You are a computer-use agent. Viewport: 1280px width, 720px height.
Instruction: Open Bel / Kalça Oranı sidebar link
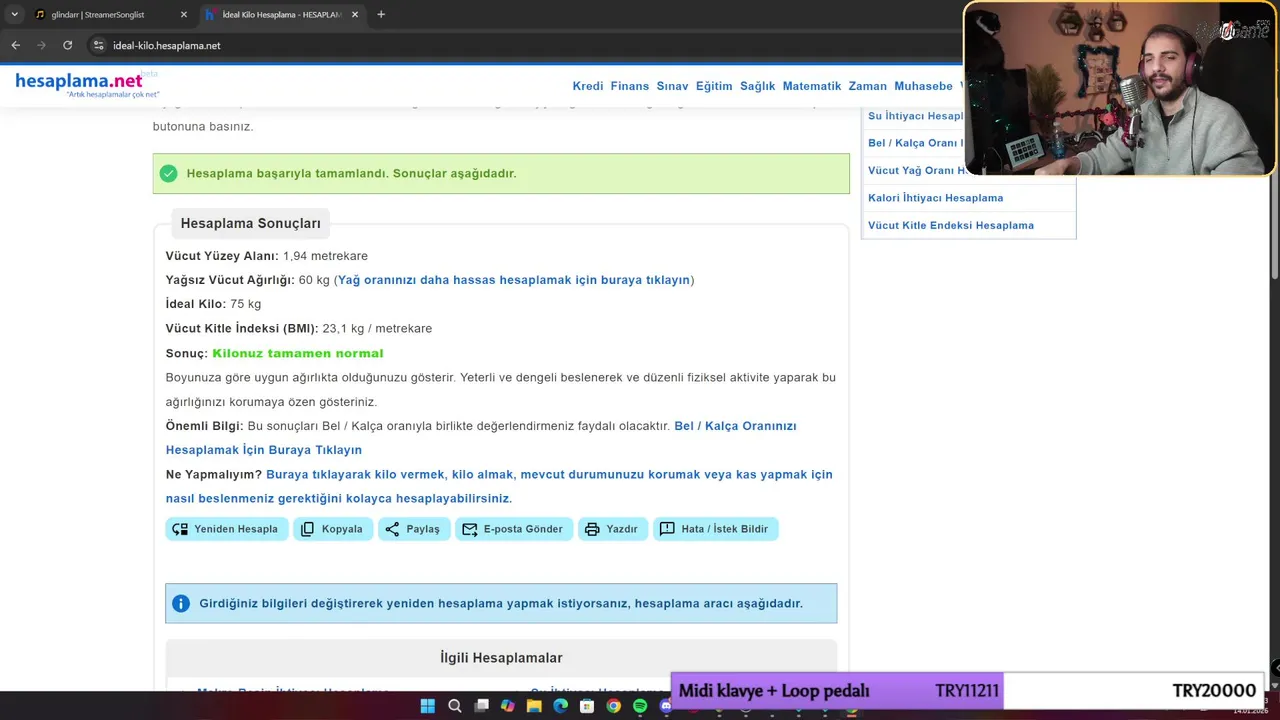pyautogui.click(x=915, y=143)
